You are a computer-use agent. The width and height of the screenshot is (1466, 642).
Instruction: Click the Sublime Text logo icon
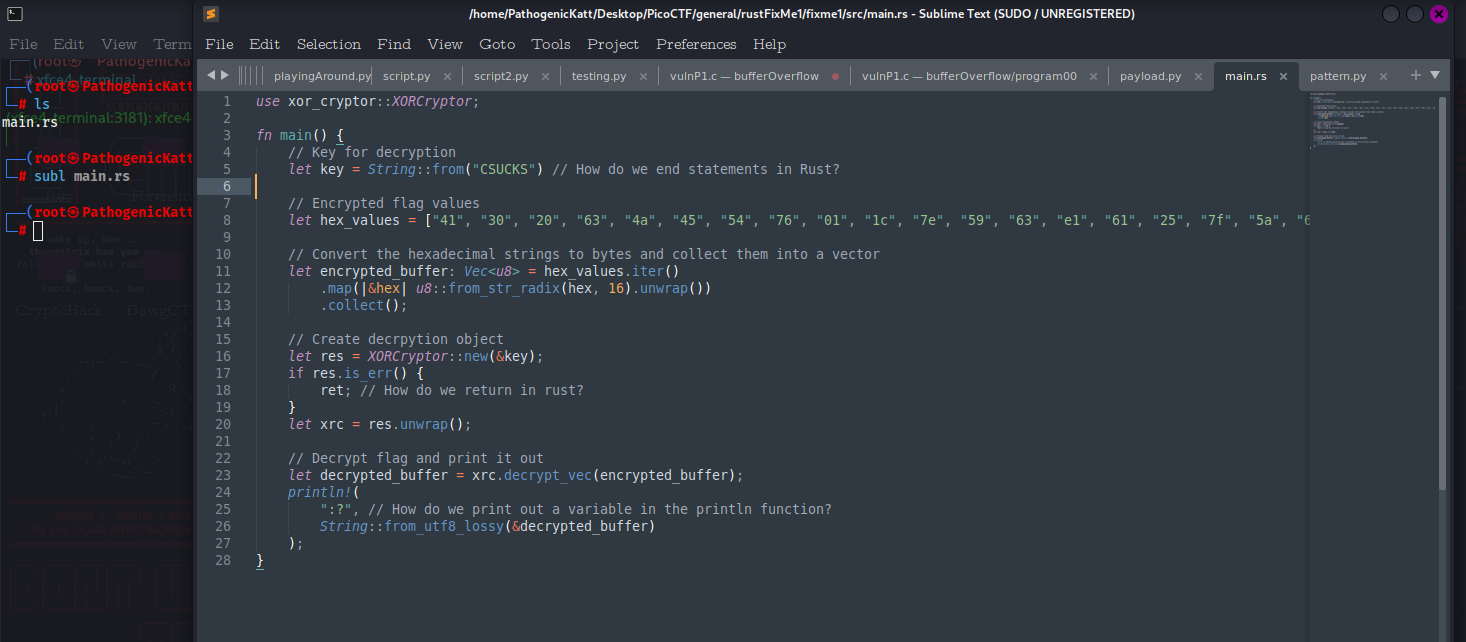[x=210, y=14]
